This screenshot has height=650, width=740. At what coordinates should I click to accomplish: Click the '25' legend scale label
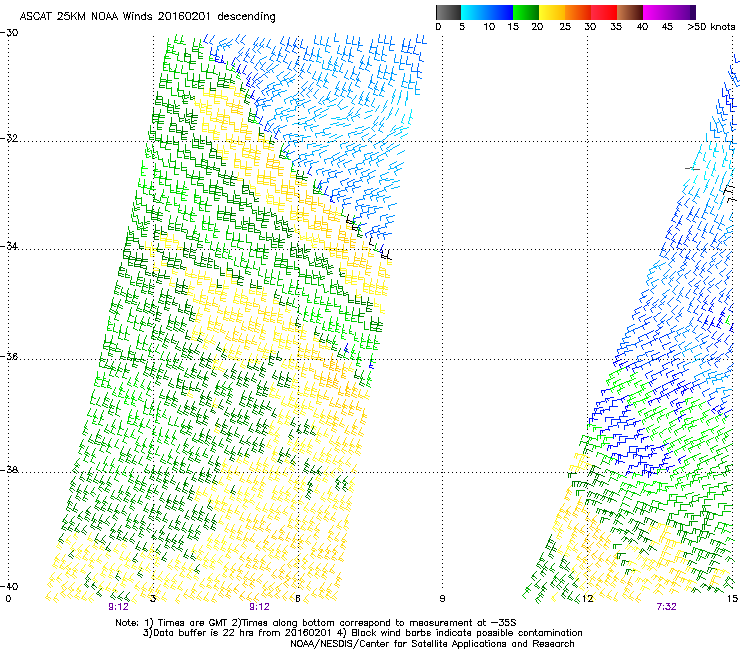pyautogui.click(x=565, y=27)
